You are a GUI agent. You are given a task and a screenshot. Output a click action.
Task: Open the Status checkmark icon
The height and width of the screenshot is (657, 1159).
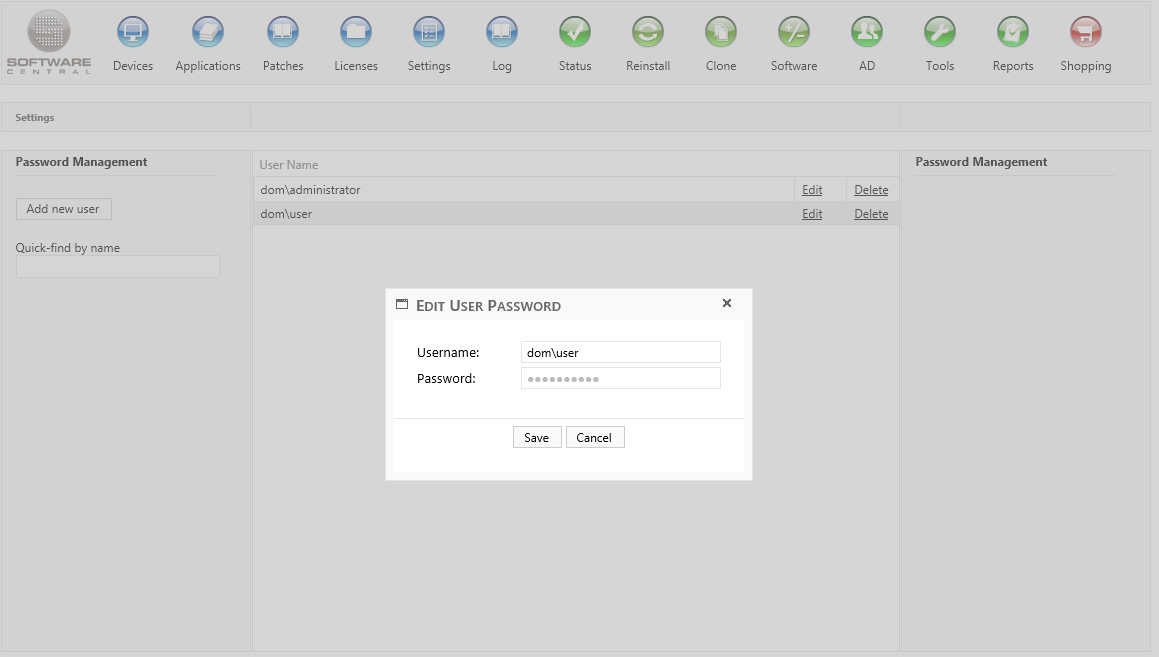(x=575, y=32)
